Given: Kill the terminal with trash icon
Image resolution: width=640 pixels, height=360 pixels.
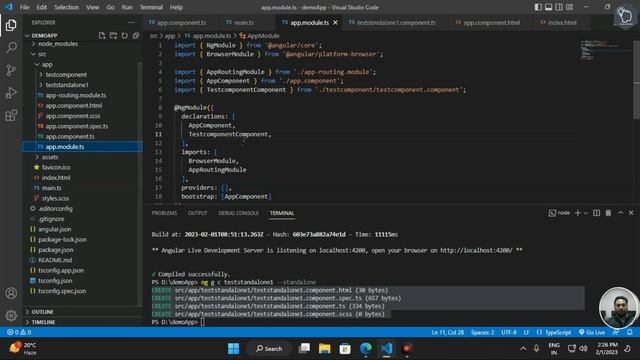Looking at the screenshot, I should (x=608, y=213).
